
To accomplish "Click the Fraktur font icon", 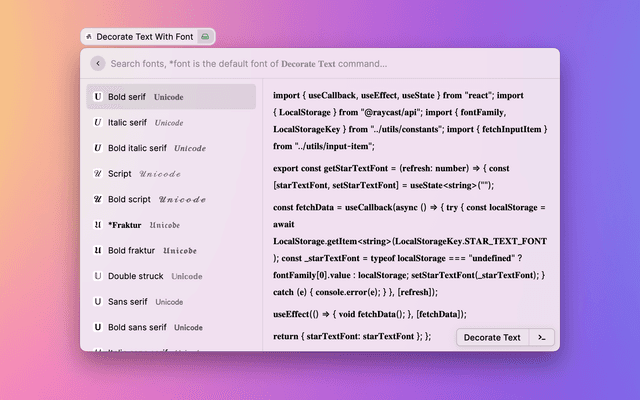I will (97, 224).
